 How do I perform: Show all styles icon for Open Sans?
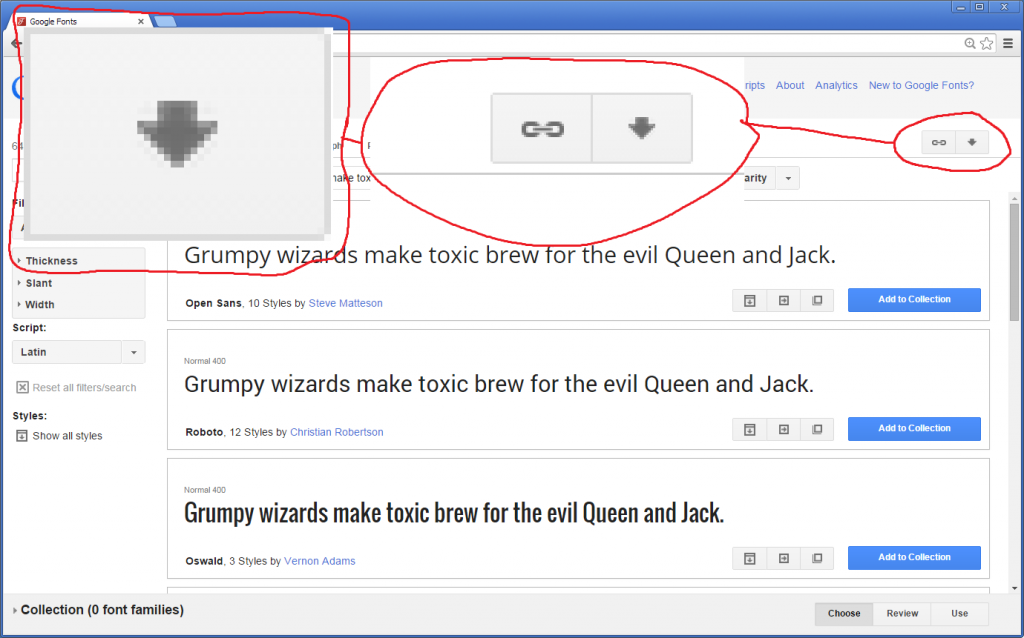750,300
